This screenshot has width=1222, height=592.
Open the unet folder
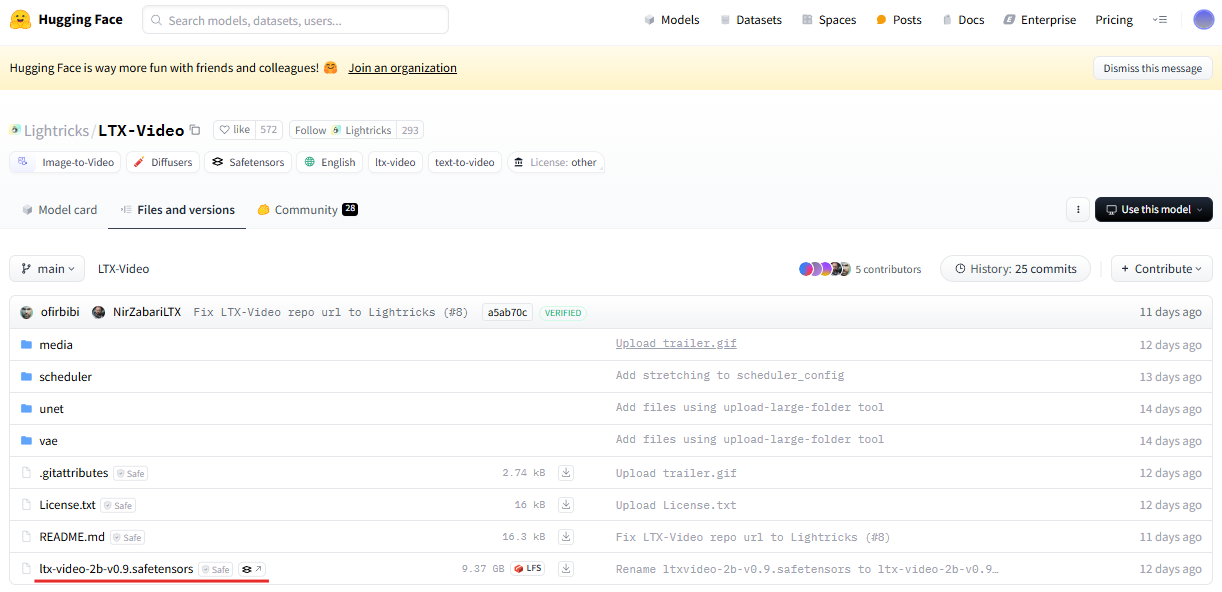tap(51, 409)
